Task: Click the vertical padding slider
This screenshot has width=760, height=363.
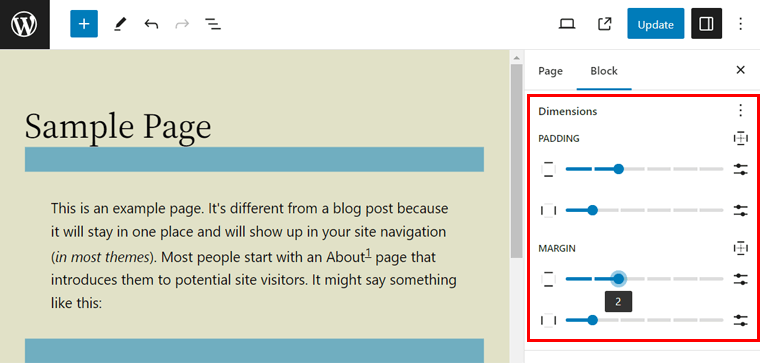Action: point(644,169)
